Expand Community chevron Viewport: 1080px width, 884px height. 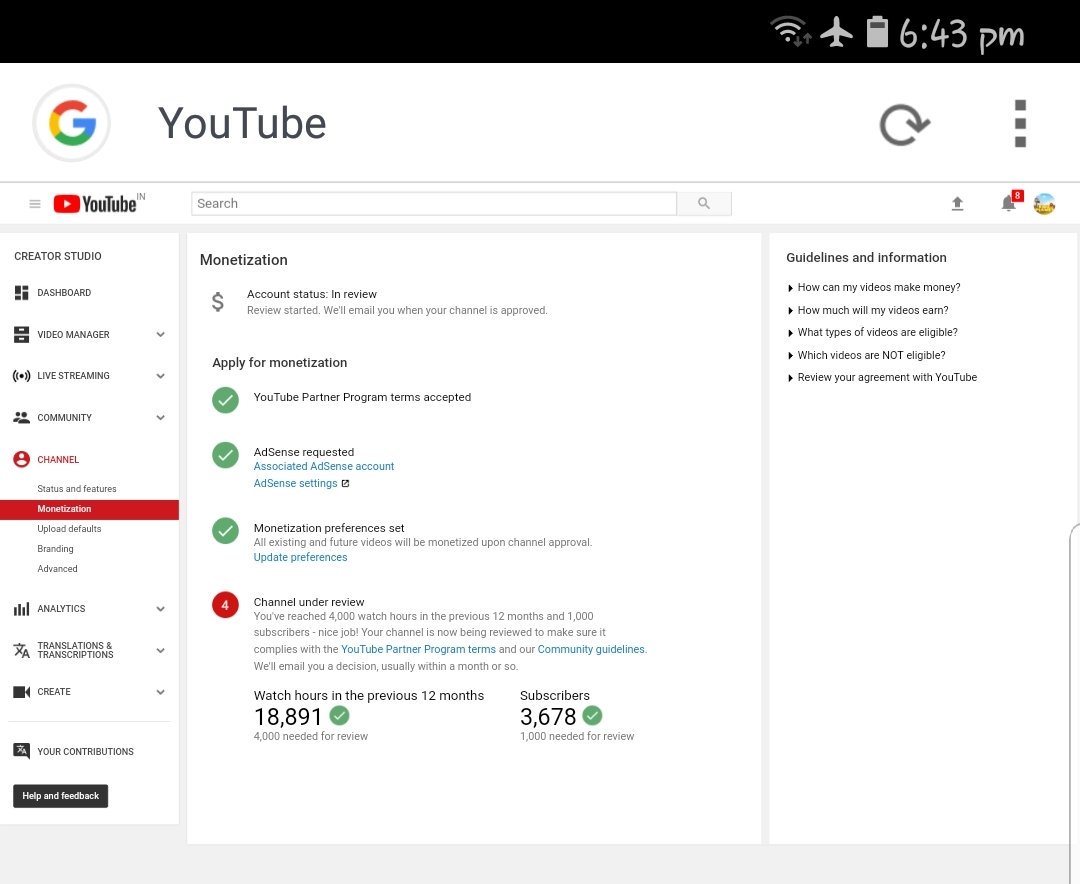(160, 418)
